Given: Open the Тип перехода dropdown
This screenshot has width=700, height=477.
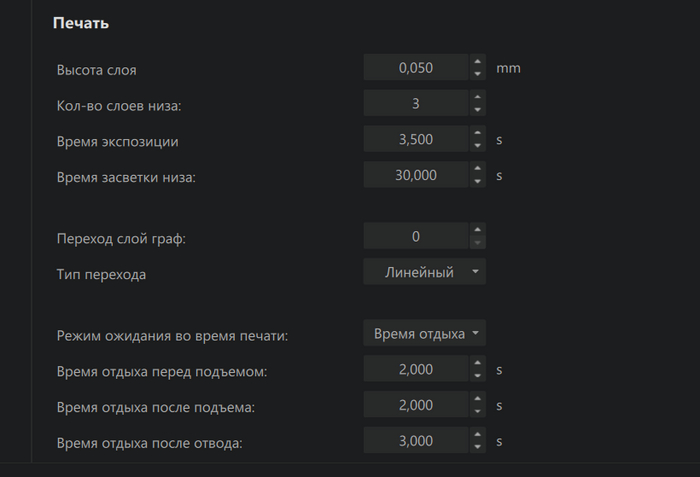Looking at the screenshot, I should pyautogui.click(x=425, y=272).
